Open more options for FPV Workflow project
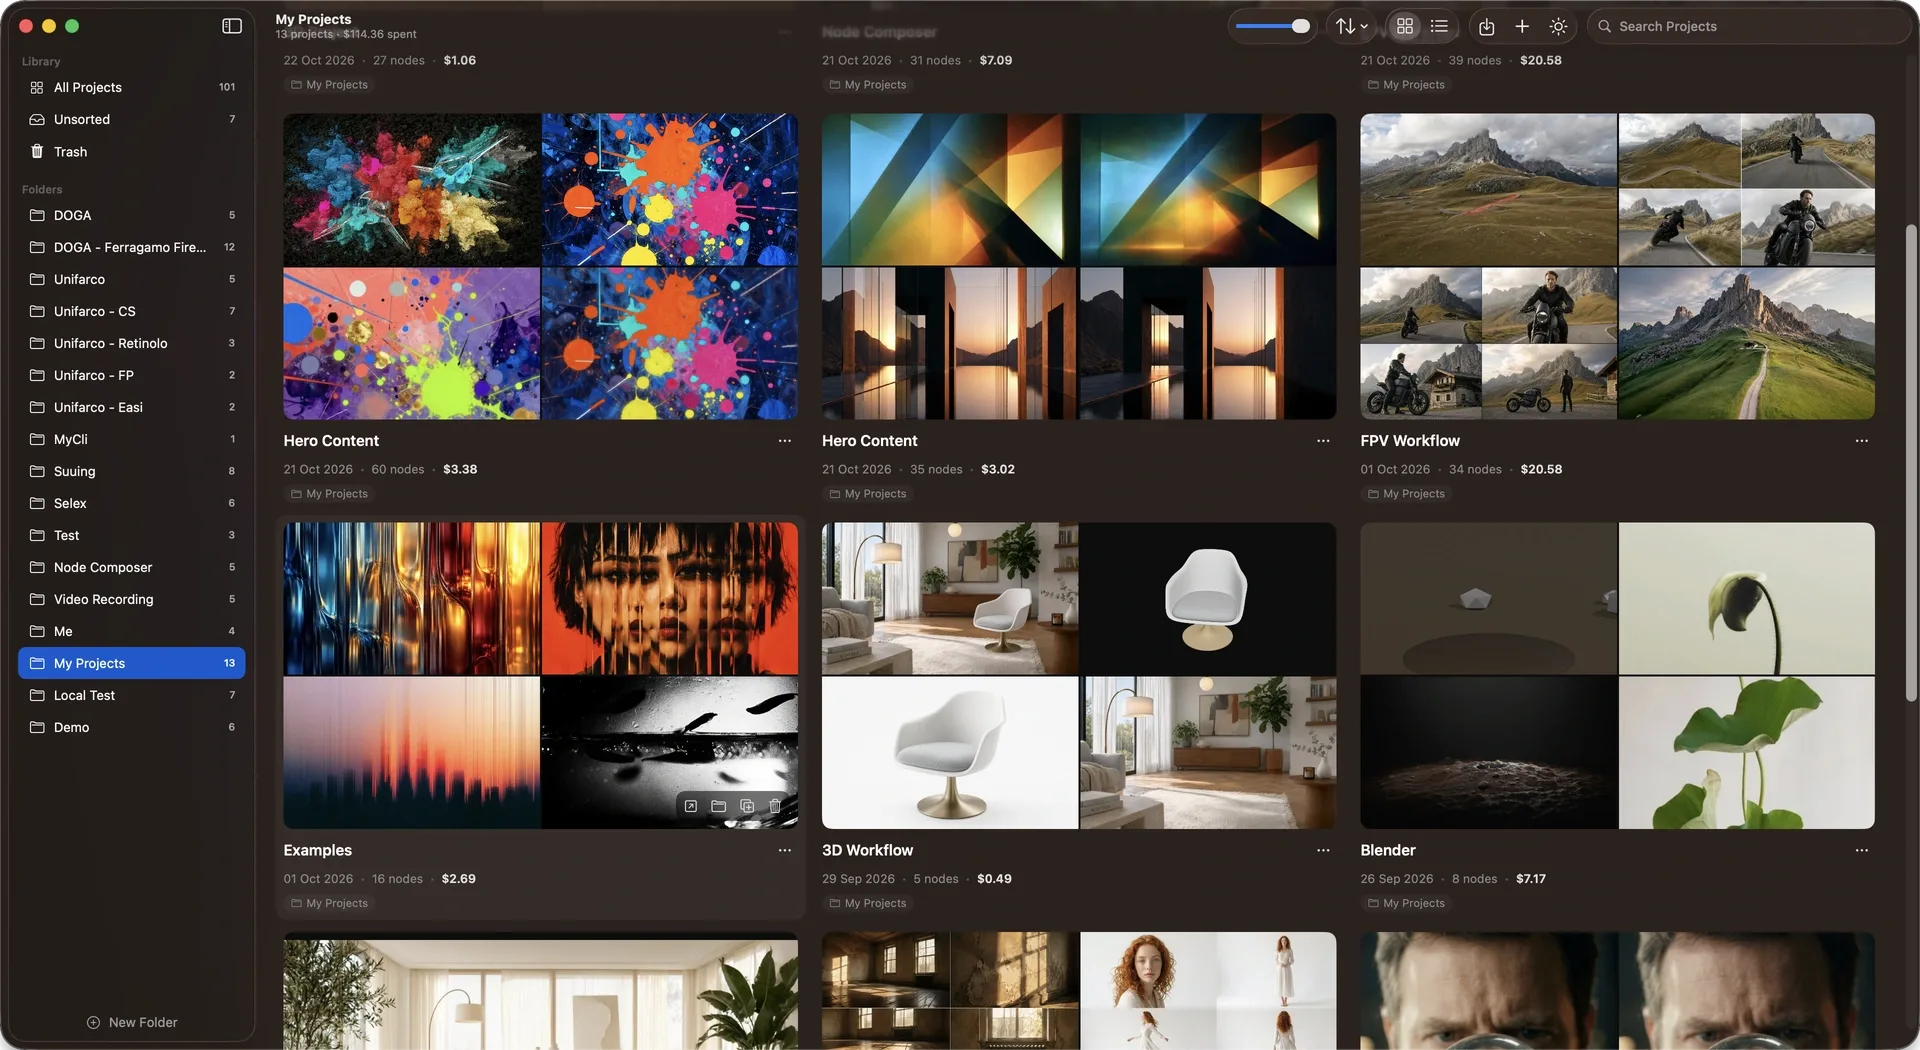The height and width of the screenshot is (1050, 1920). (1861, 440)
